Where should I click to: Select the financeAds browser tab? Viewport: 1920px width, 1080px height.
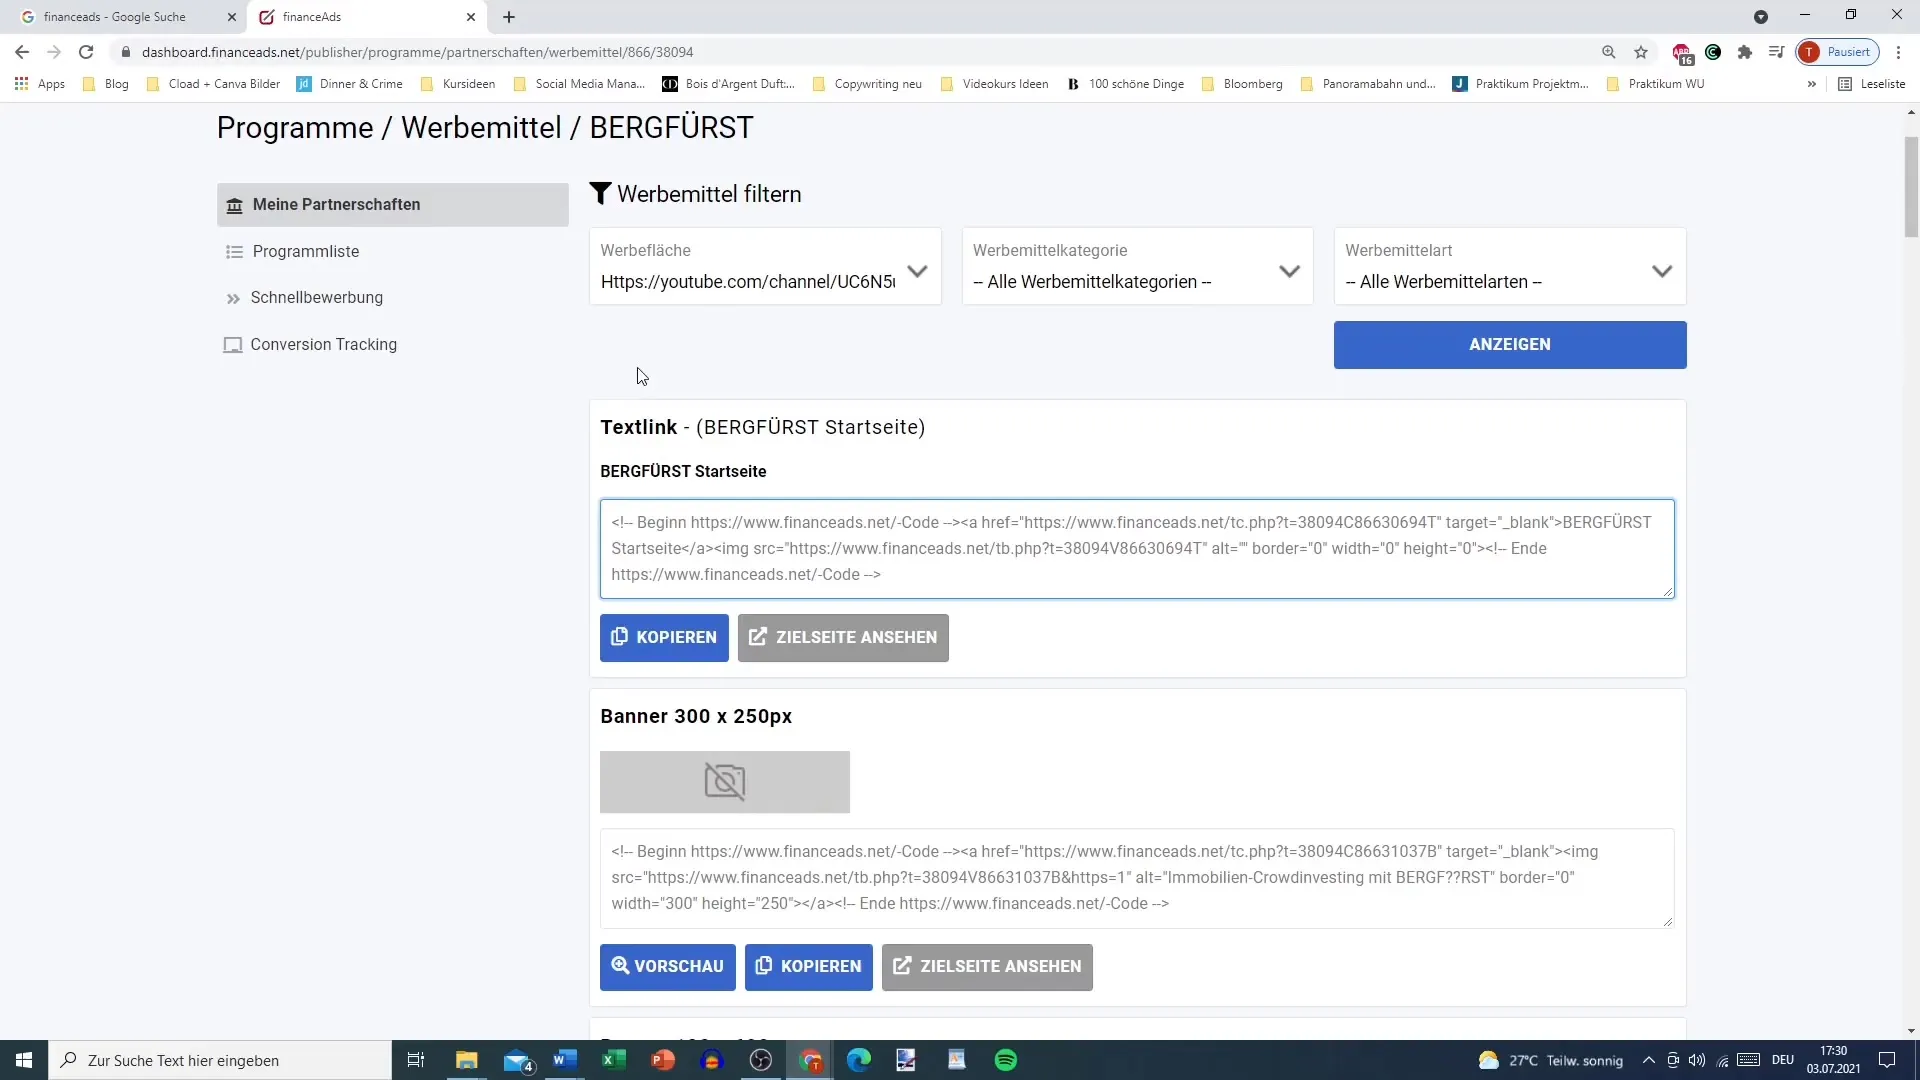tap(360, 17)
